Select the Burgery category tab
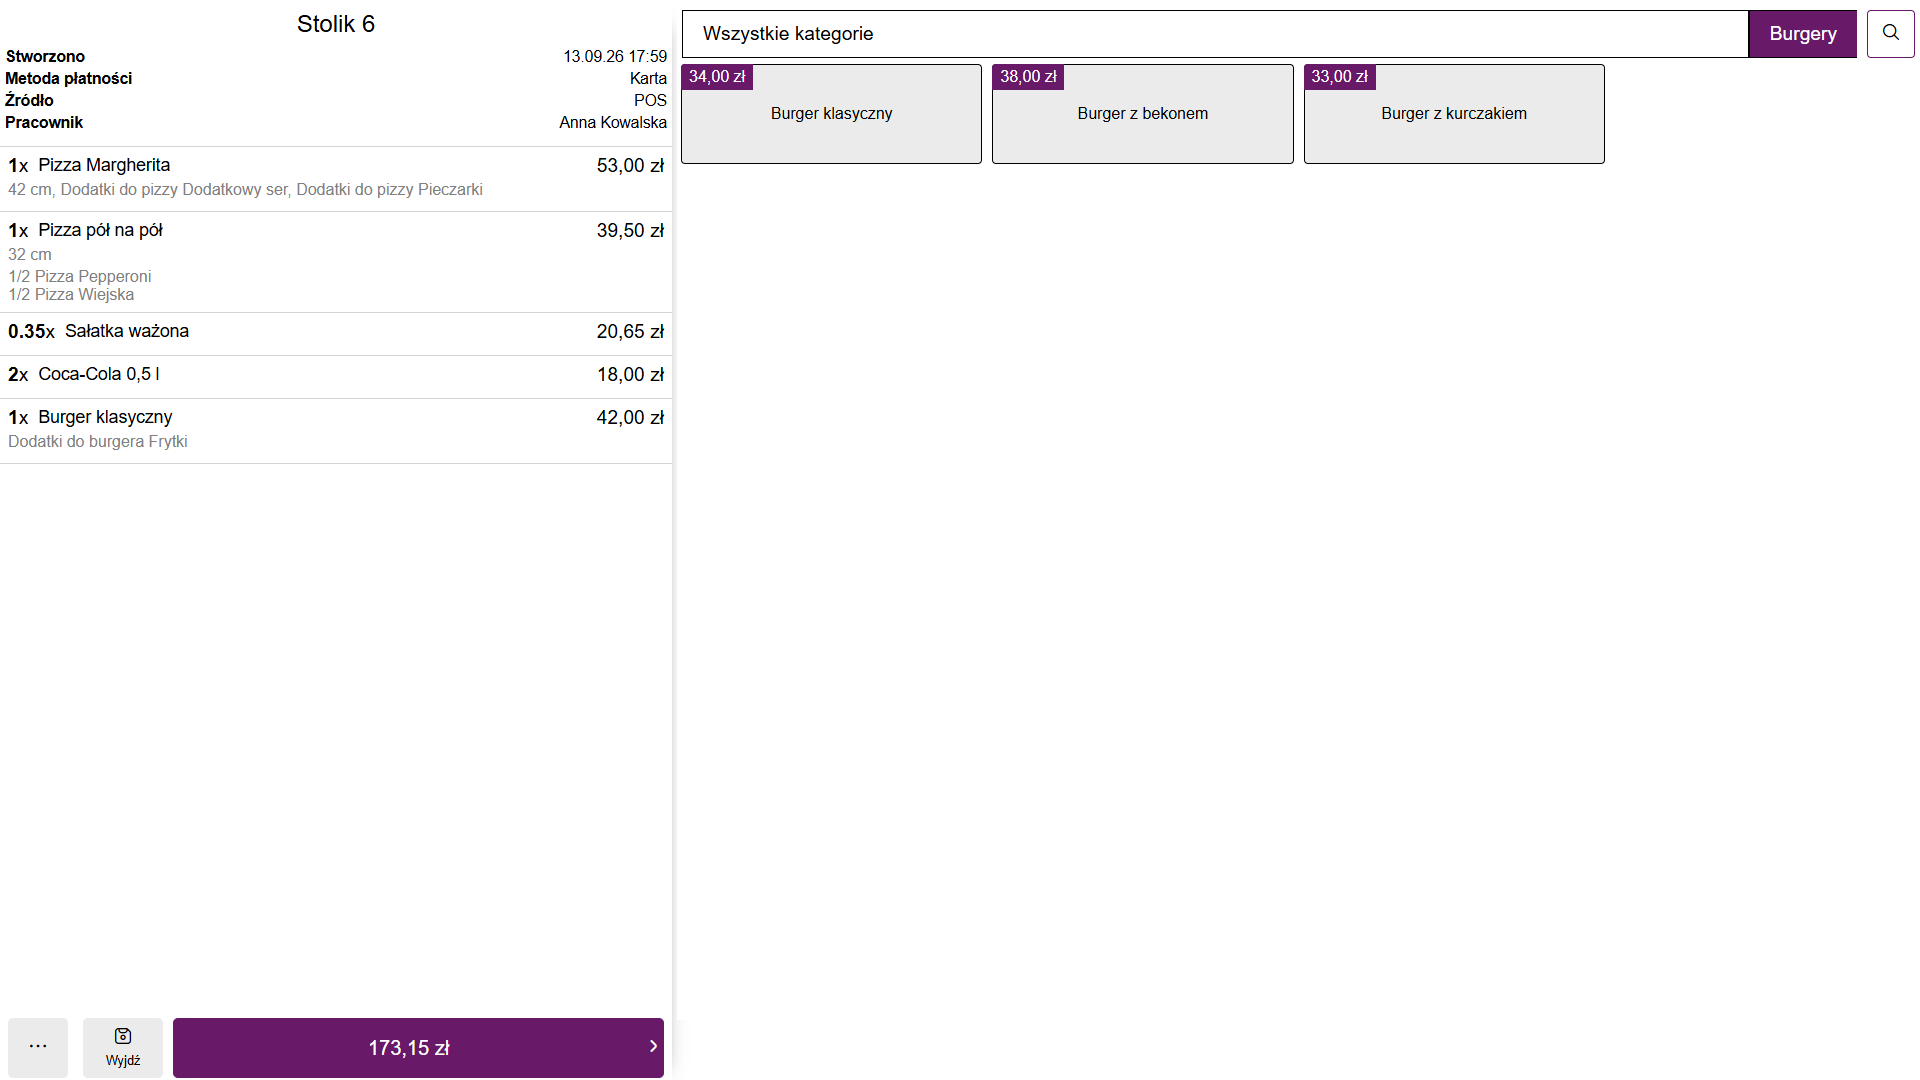Viewport: 1920px width, 1080px height. [1802, 34]
